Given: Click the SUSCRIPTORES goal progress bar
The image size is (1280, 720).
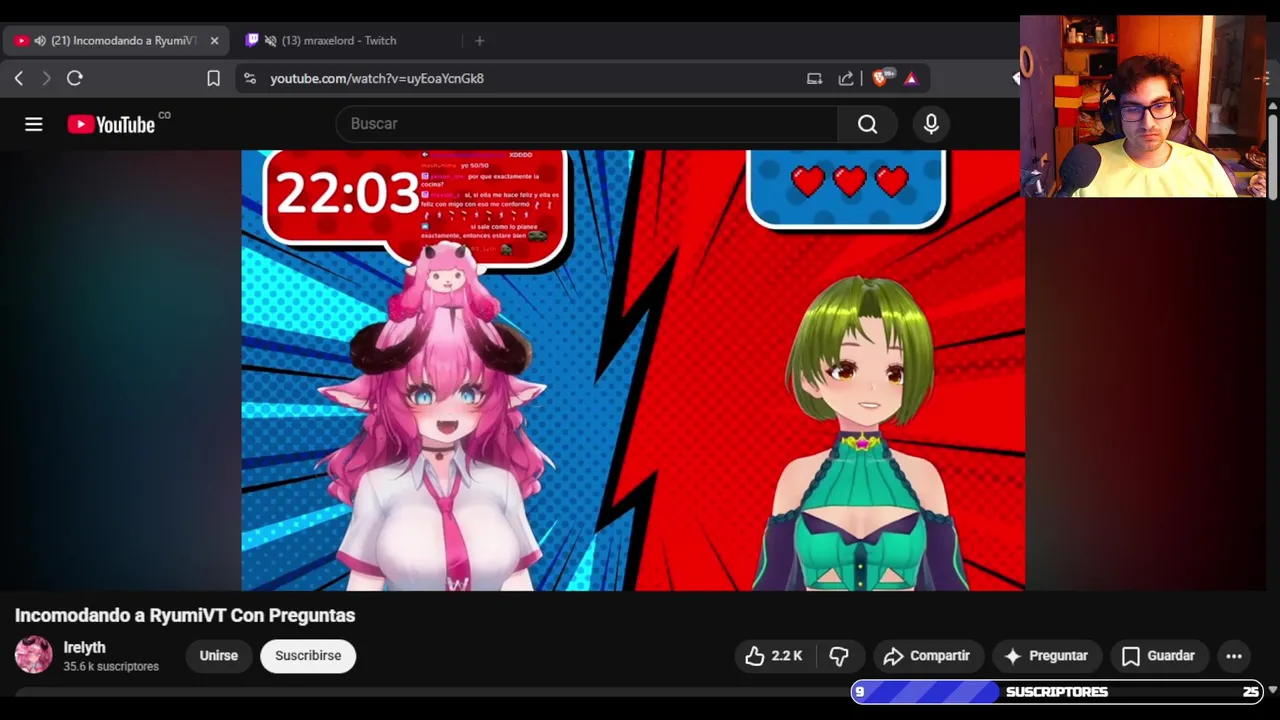Looking at the screenshot, I should [1057, 692].
